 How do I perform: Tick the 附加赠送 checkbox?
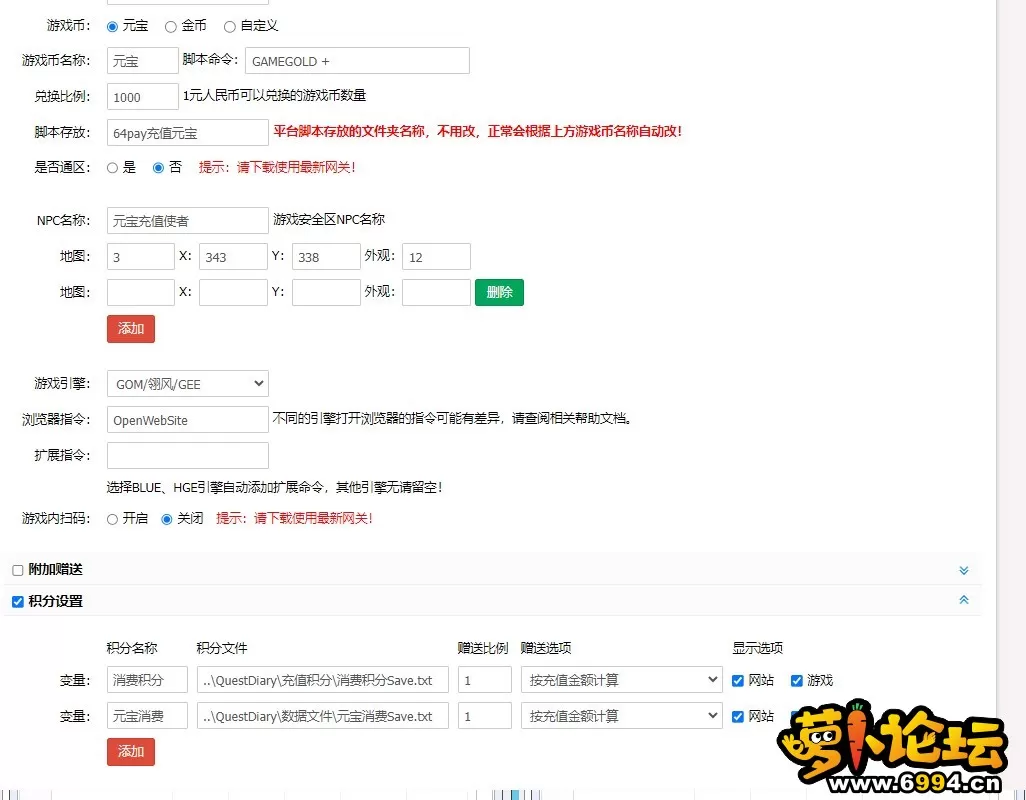coord(18,570)
